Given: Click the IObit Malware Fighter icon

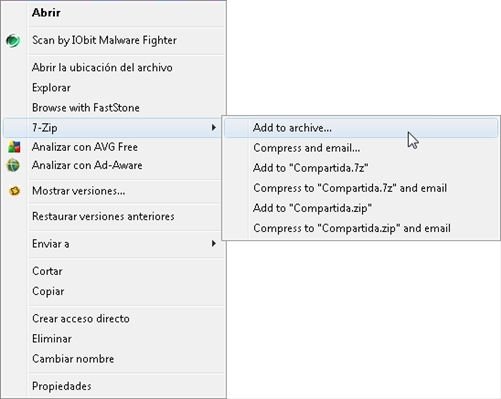Looking at the screenshot, I should [13, 41].
